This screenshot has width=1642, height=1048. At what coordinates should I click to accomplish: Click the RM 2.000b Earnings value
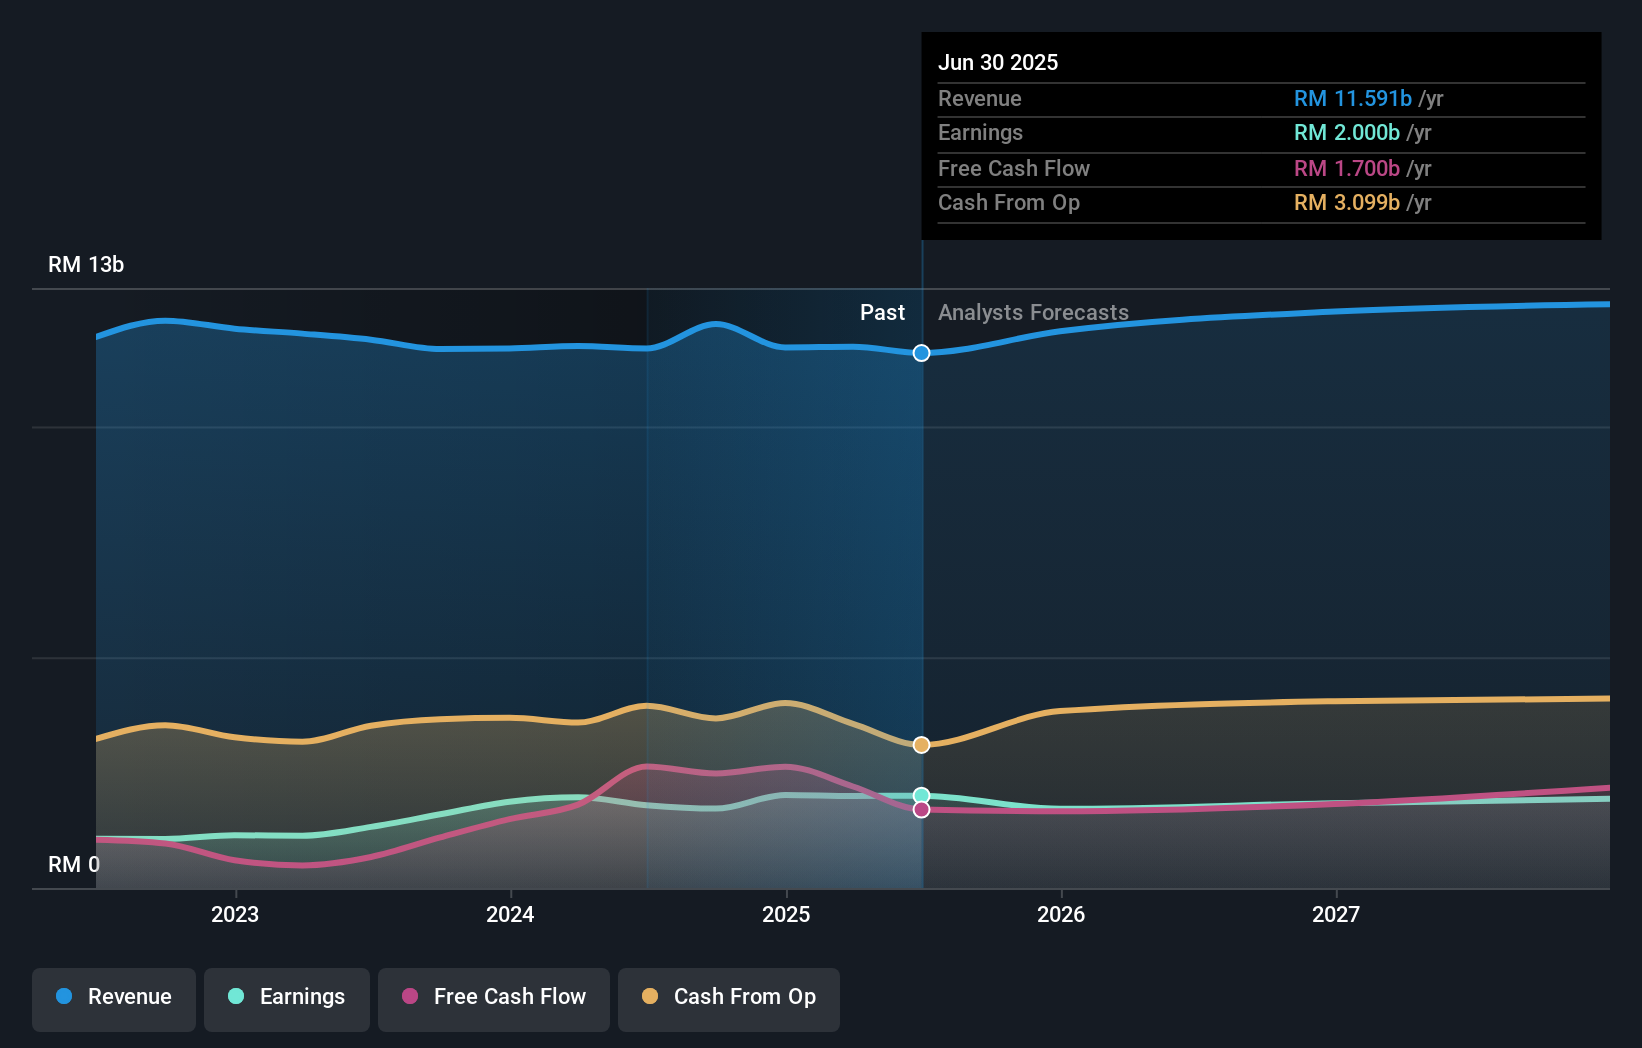coord(1346,133)
